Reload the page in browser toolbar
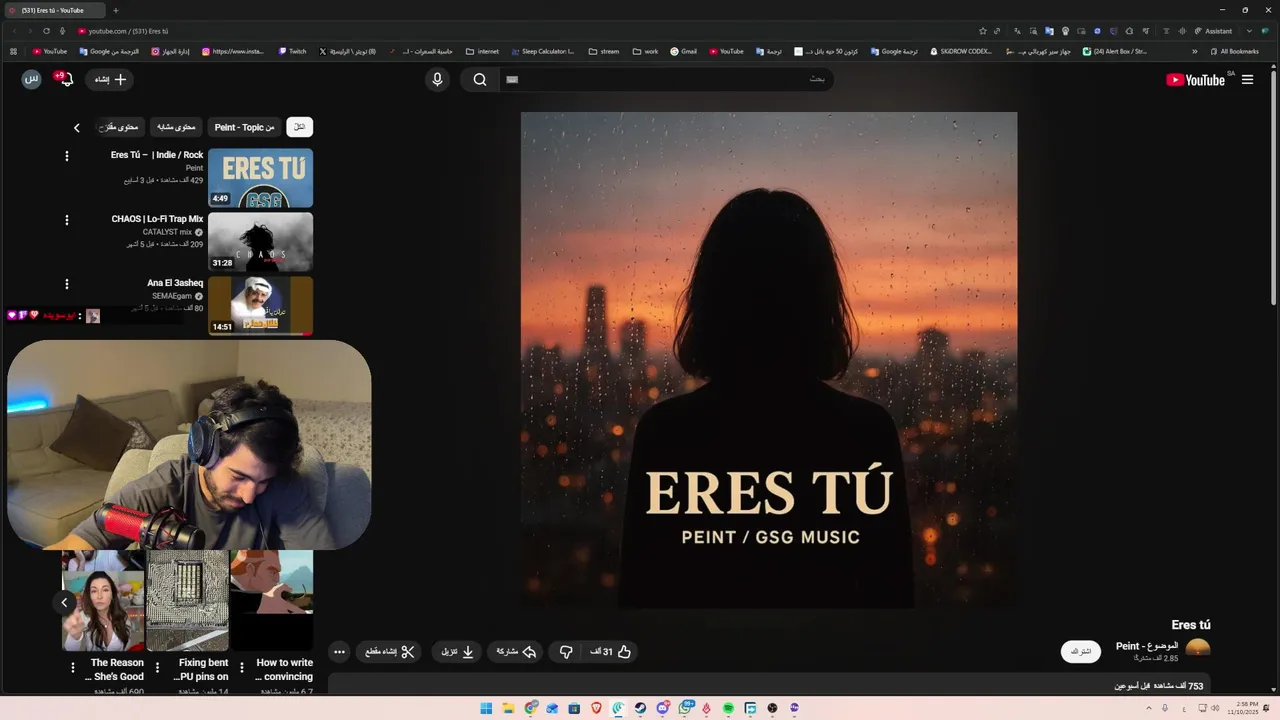Image resolution: width=1280 pixels, height=720 pixels. [x=46, y=31]
